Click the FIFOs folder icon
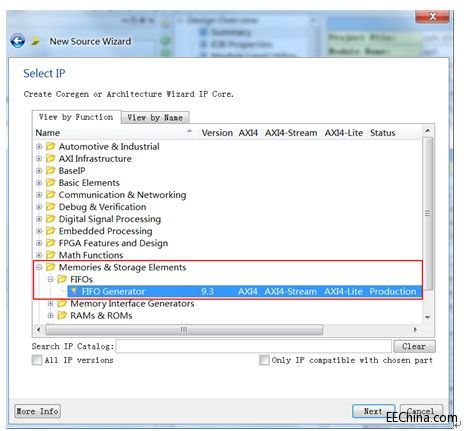The image size is (464, 431). [62, 279]
